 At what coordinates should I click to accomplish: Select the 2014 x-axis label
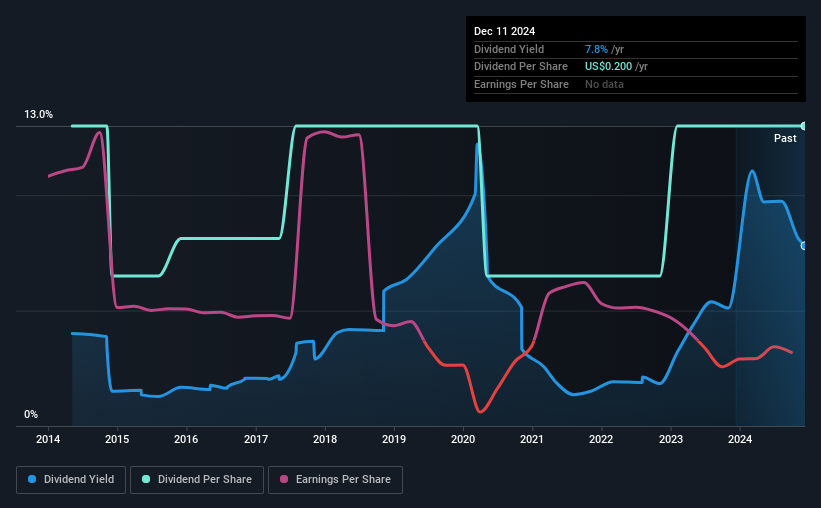click(x=48, y=439)
